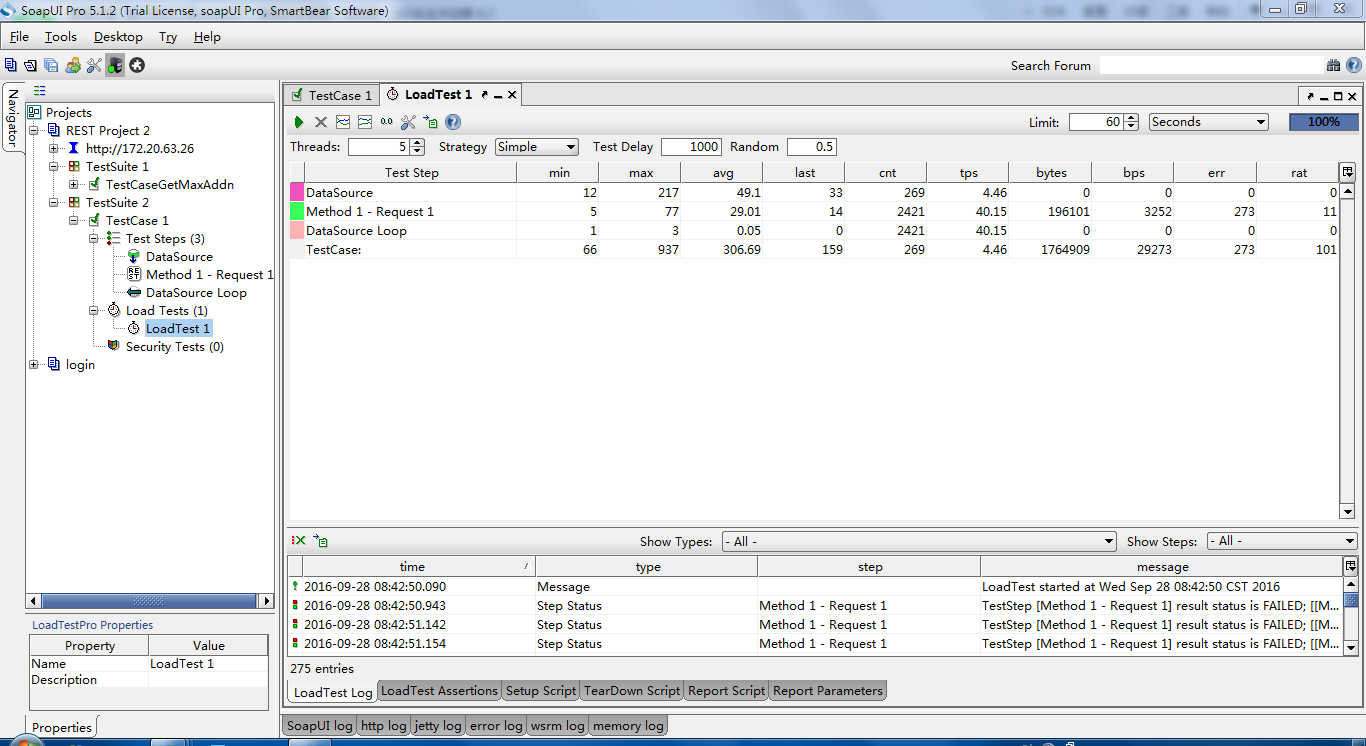Open the Desktop menu

pyautogui.click(x=118, y=37)
